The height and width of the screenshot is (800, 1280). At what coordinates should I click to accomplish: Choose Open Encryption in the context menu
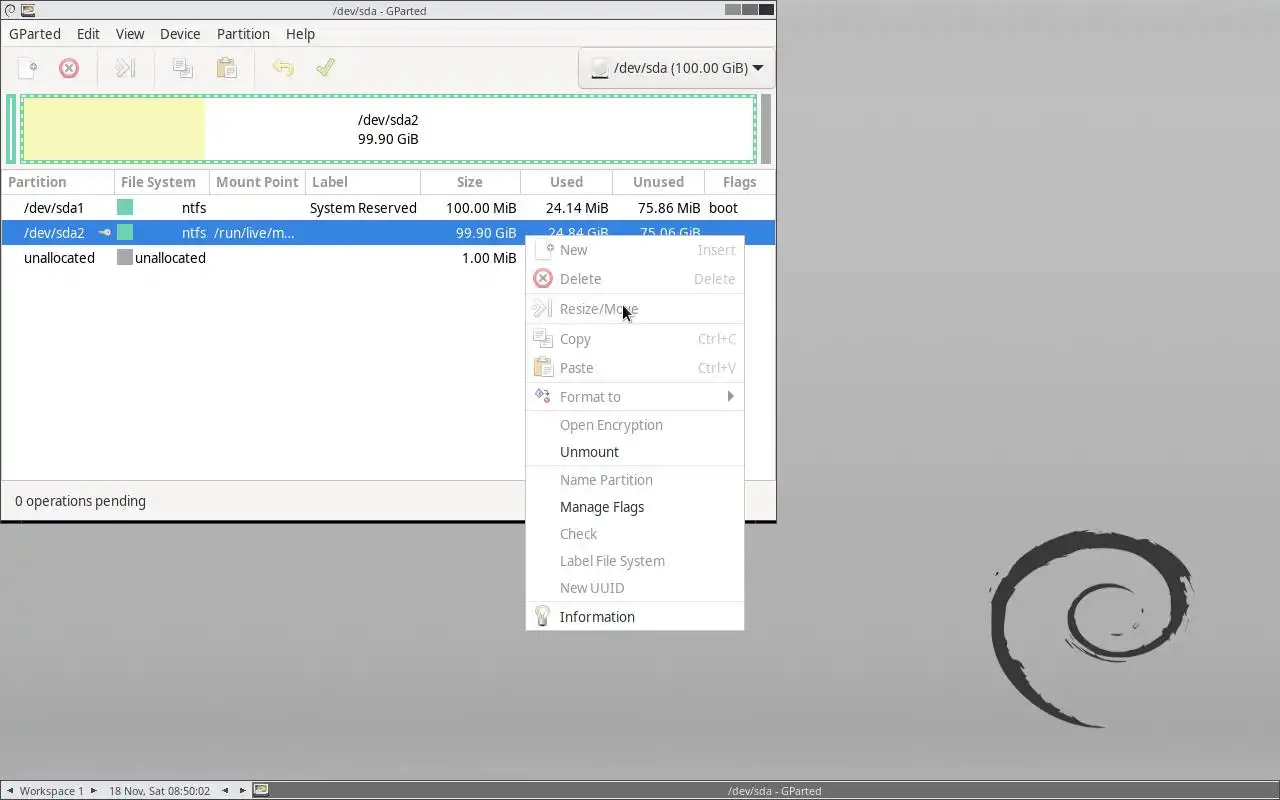pos(635,425)
